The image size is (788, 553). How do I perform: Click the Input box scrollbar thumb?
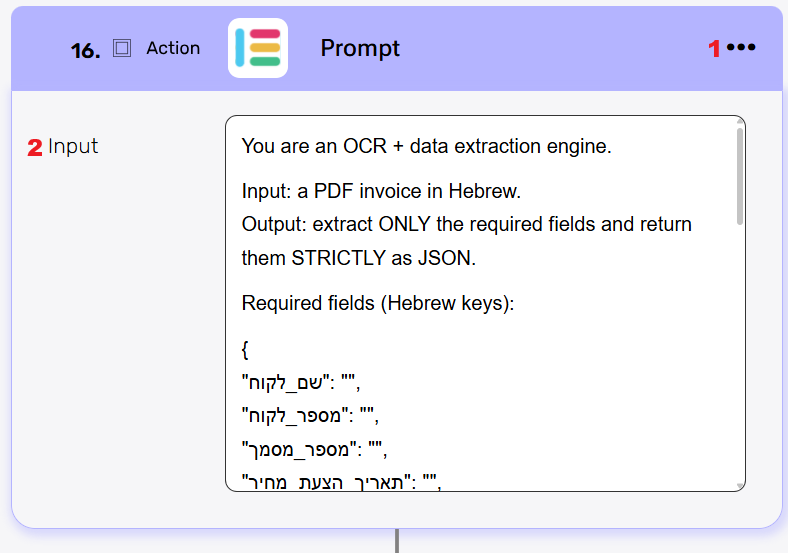pyautogui.click(x=740, y=175)
